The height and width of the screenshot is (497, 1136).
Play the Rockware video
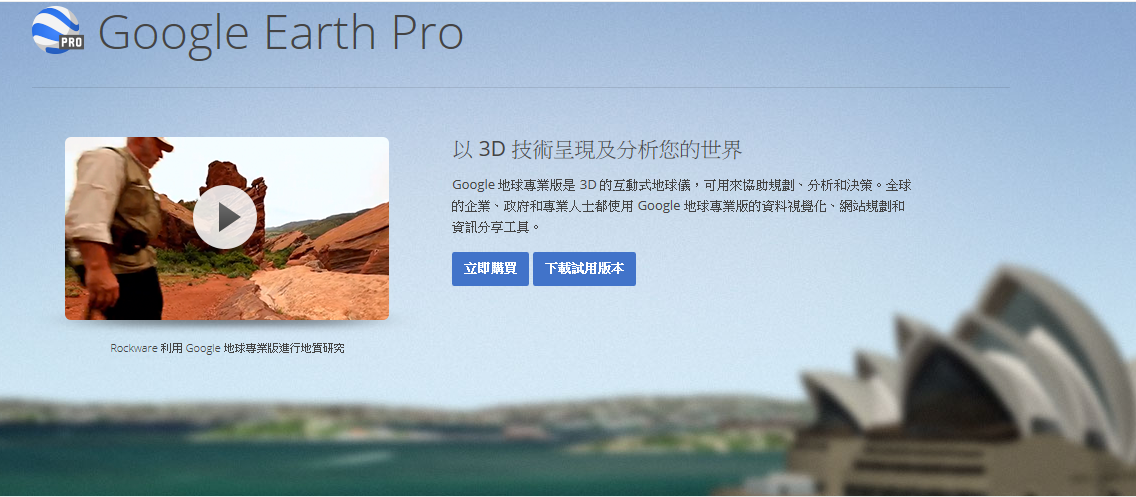225,217
